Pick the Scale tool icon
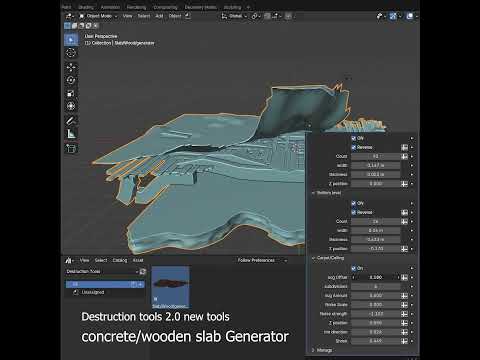Image resolution: width=480 pixels, height=360 pixels. coord(71,93)
